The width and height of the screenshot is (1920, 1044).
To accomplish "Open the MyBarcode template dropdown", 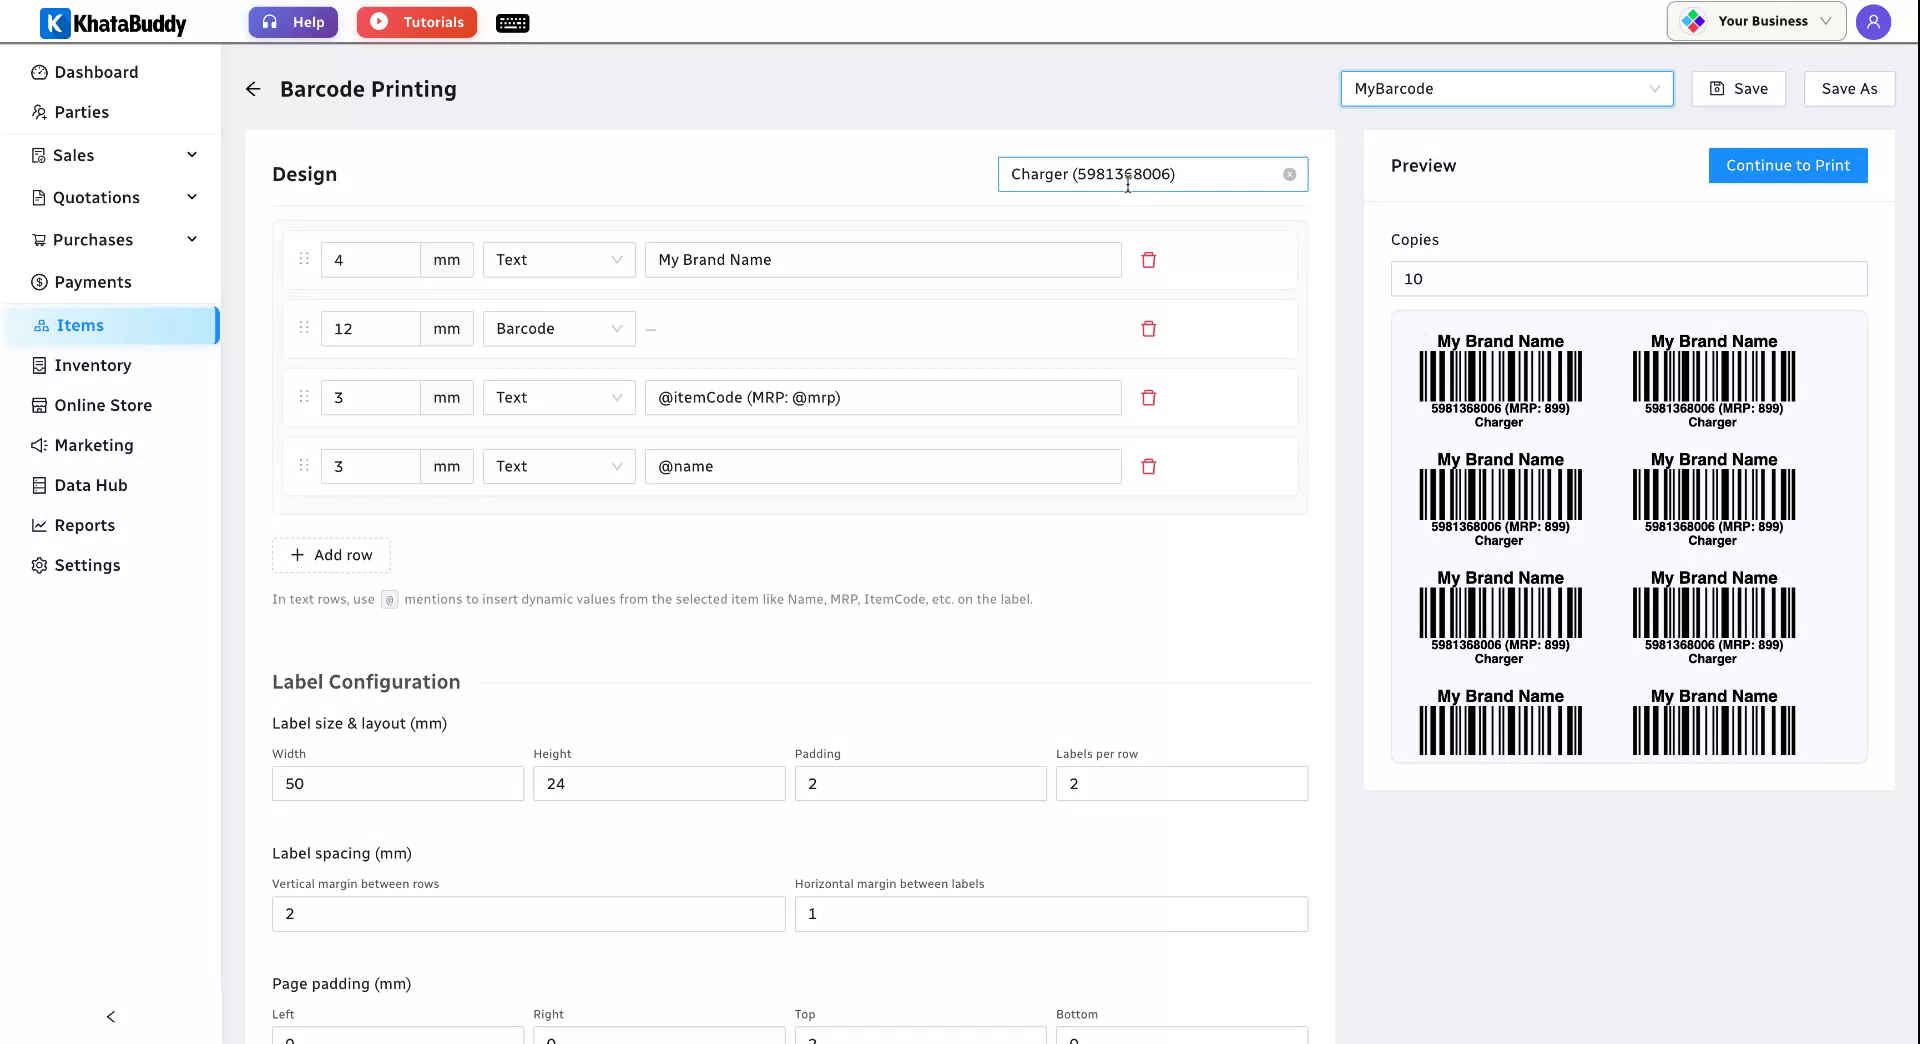I will tap(1506, 89).
